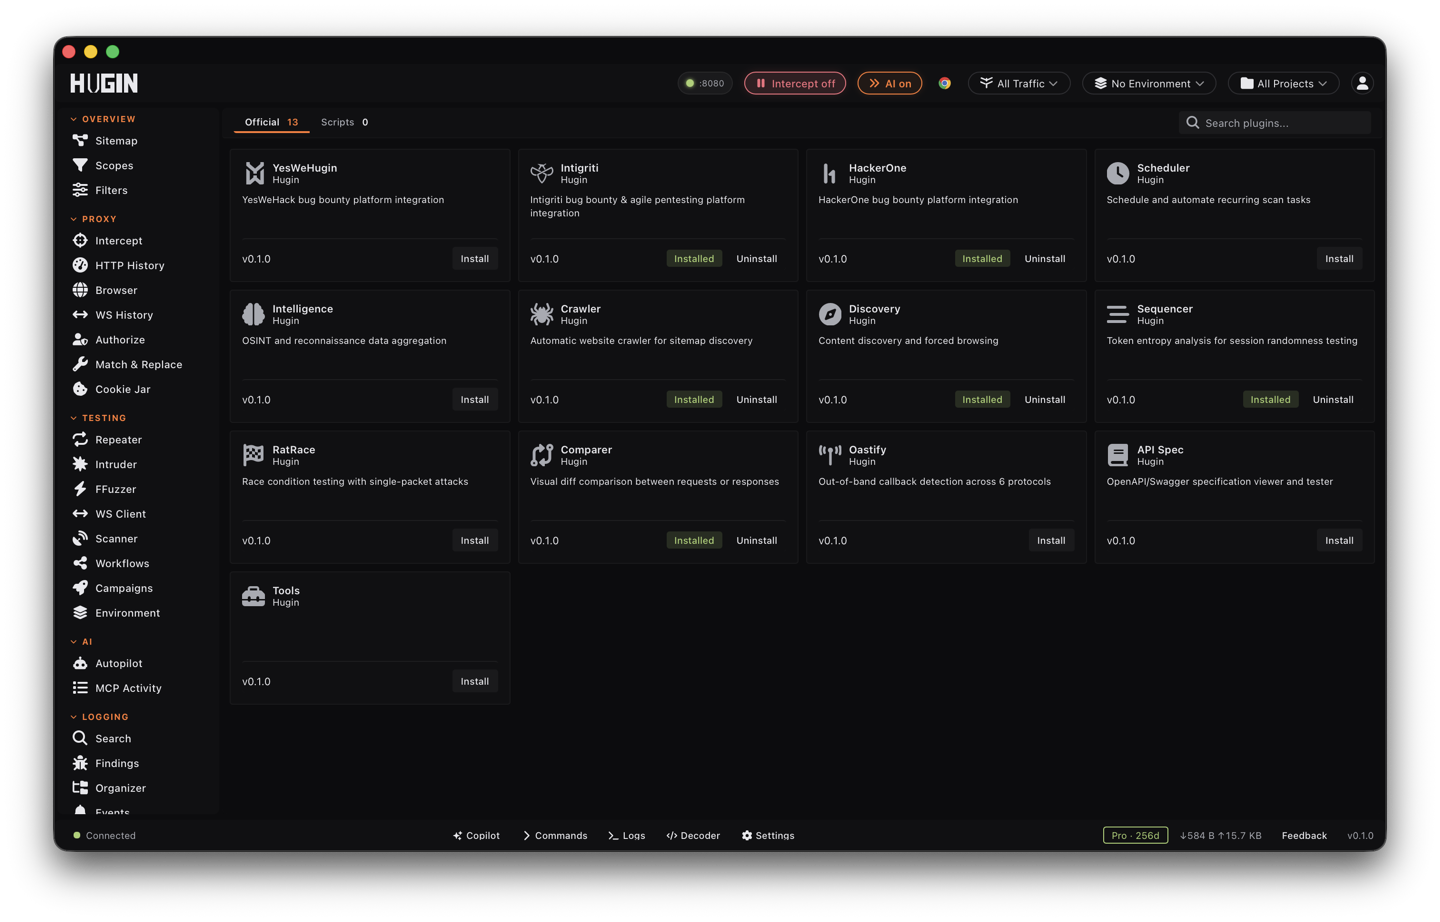Collapse the TESTING sidebar section
The image size is (1440, 922).
(98, 418)
